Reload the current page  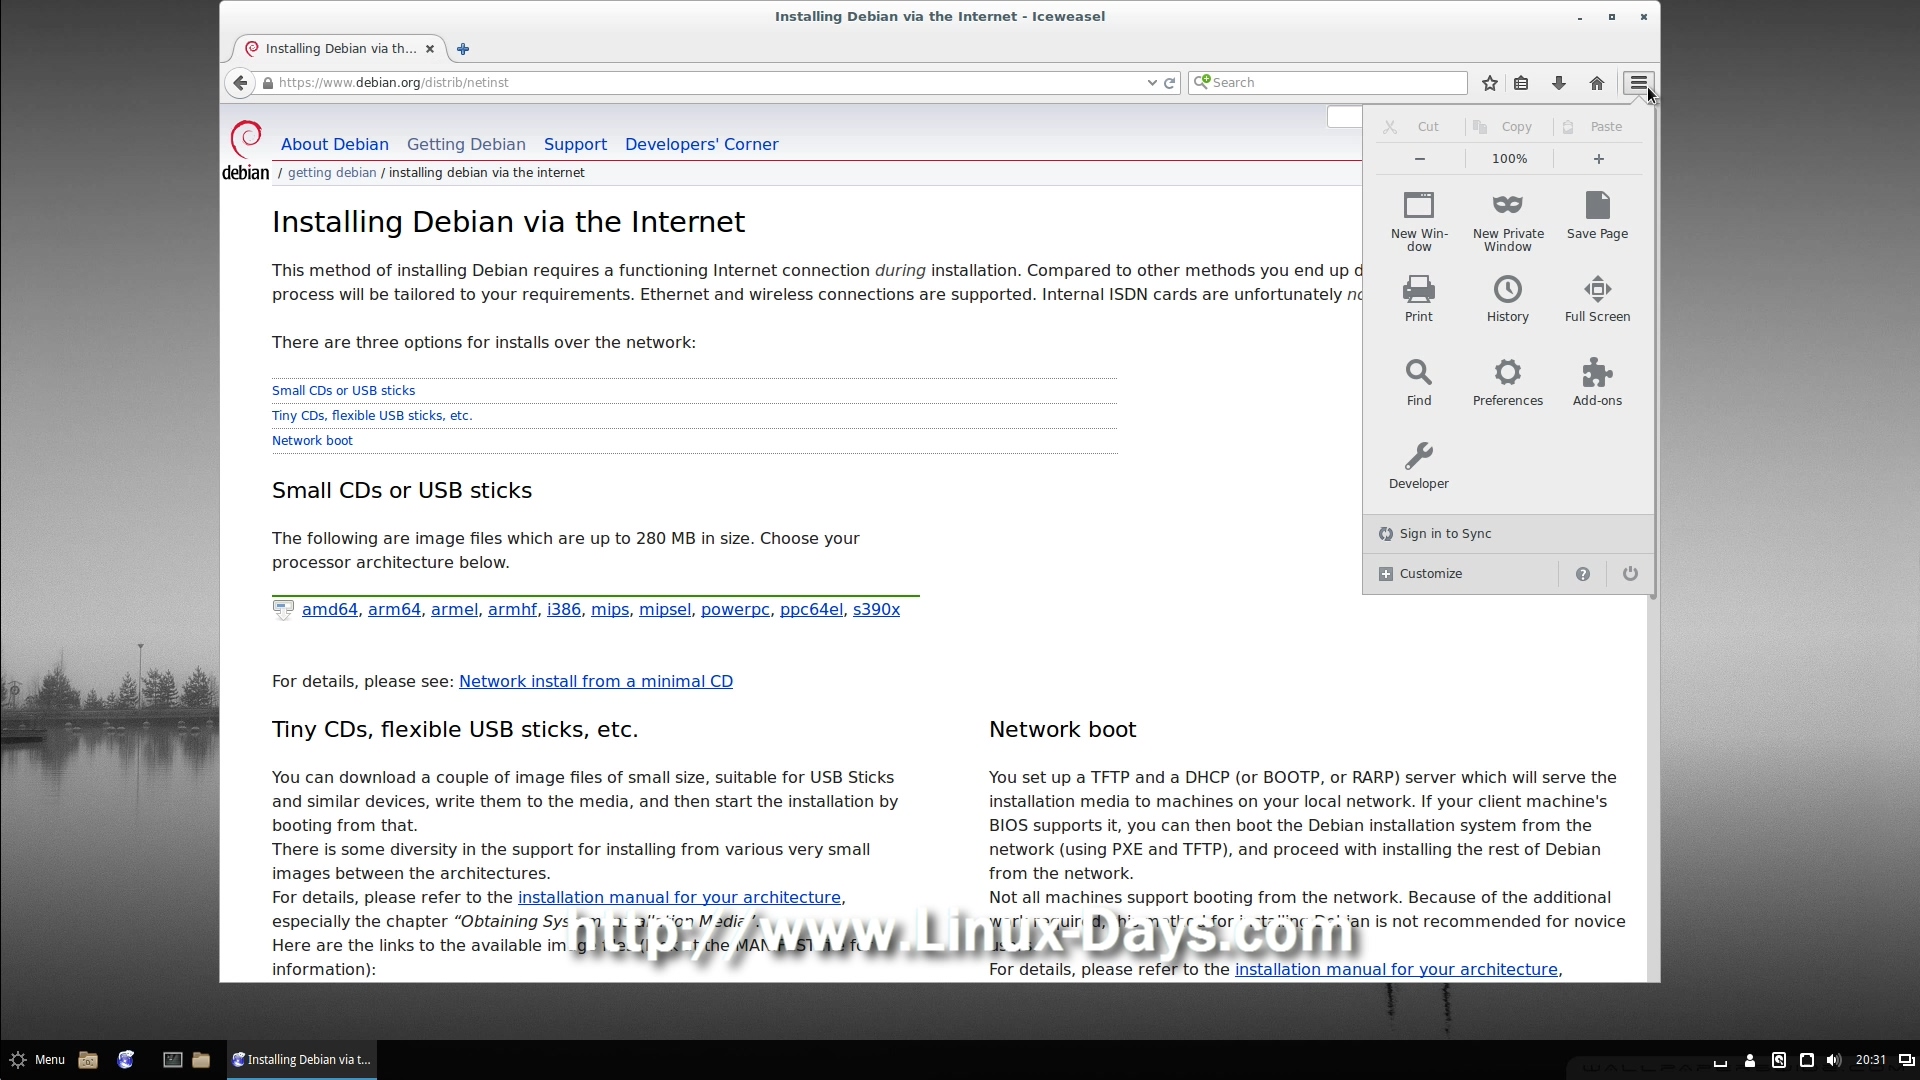click(x=1169, y=83)
